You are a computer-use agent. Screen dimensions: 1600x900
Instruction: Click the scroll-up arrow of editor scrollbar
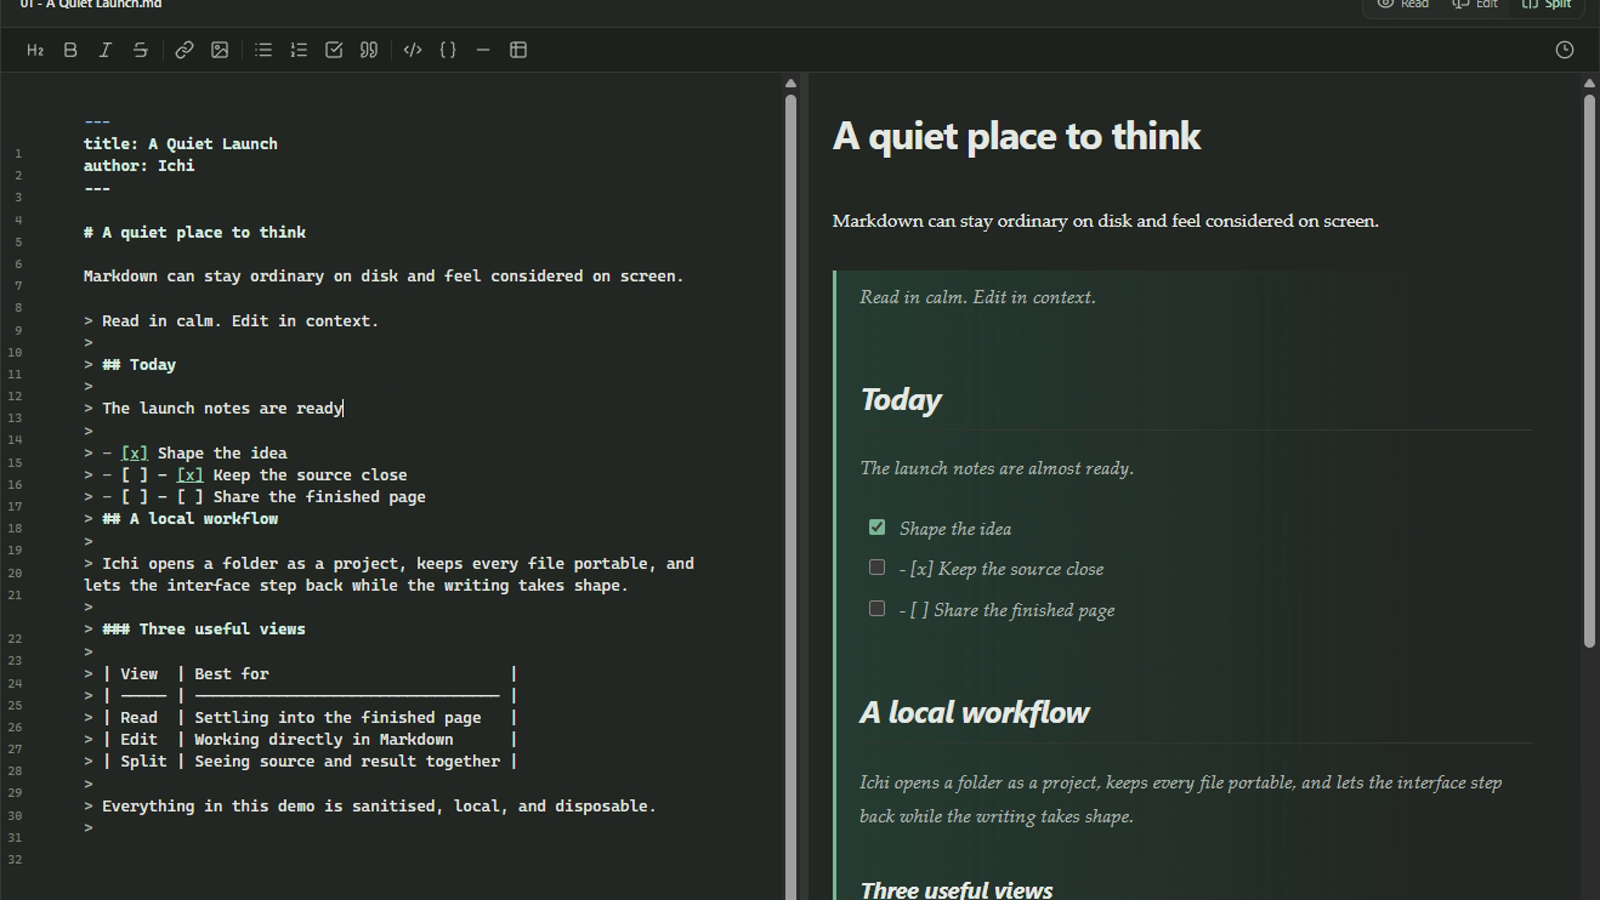pos(791,84)
